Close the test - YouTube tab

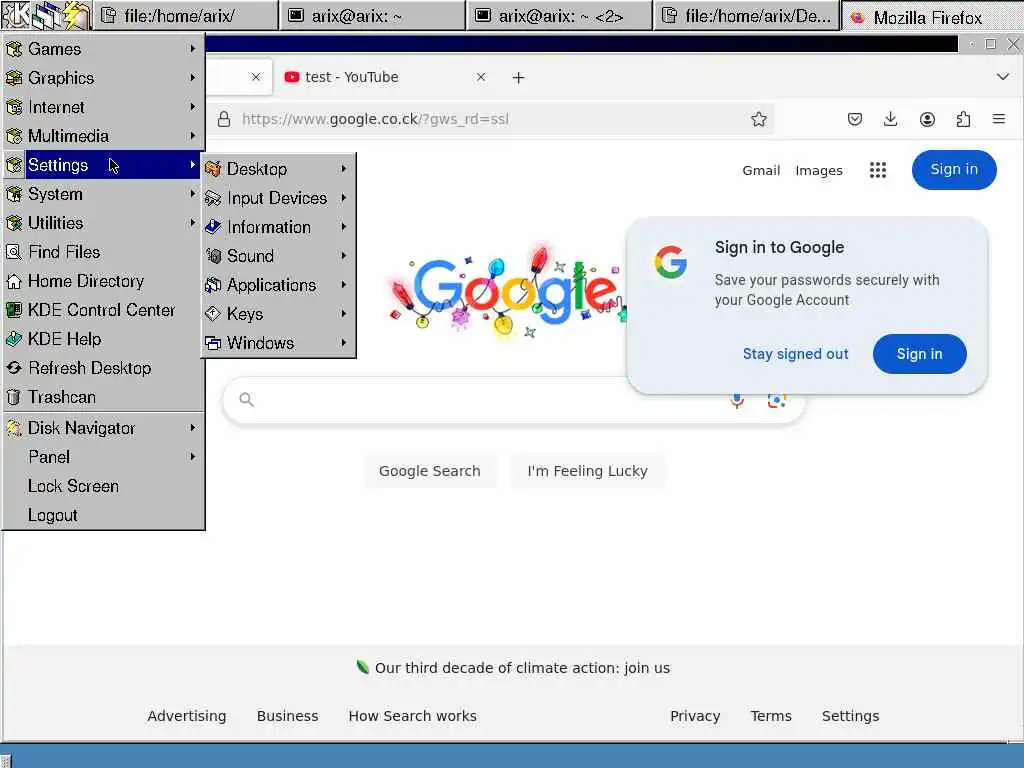coord(481,77)
